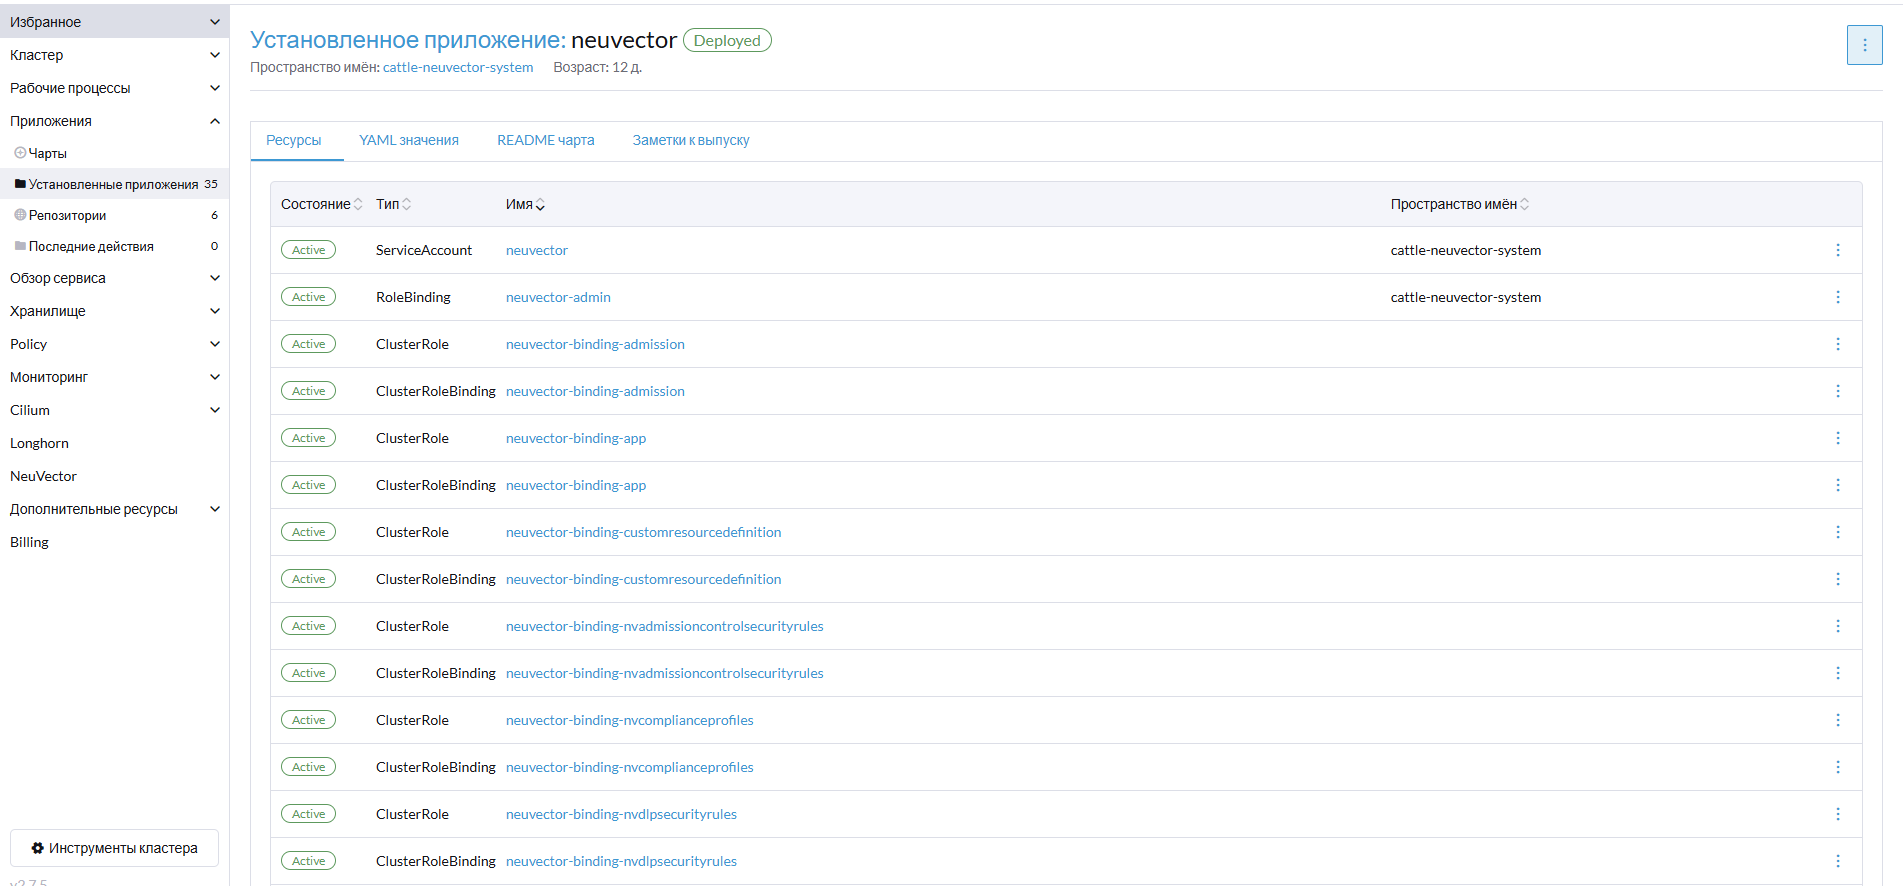Expand the Кластер sidebar section
The height and width of the screenshot is (886, 1903).
pyautogui.click(x=214, y=55)
